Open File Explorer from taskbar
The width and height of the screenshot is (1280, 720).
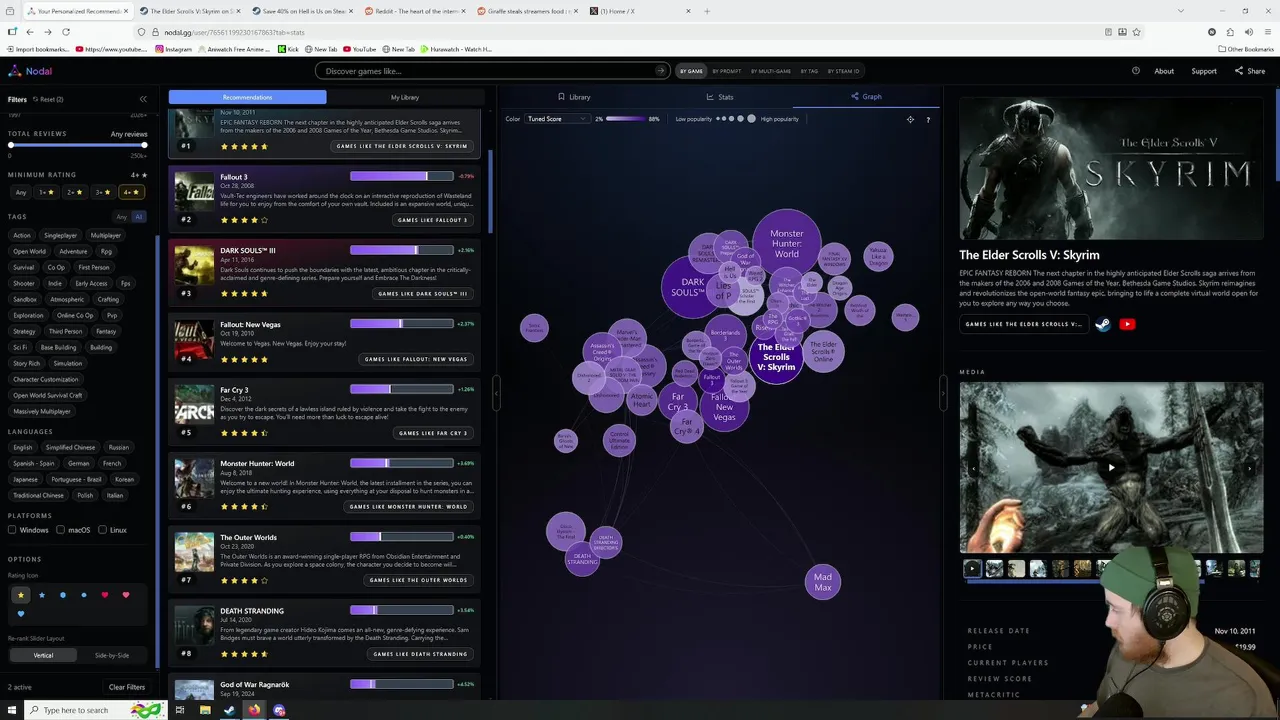(x=204, y=710)
